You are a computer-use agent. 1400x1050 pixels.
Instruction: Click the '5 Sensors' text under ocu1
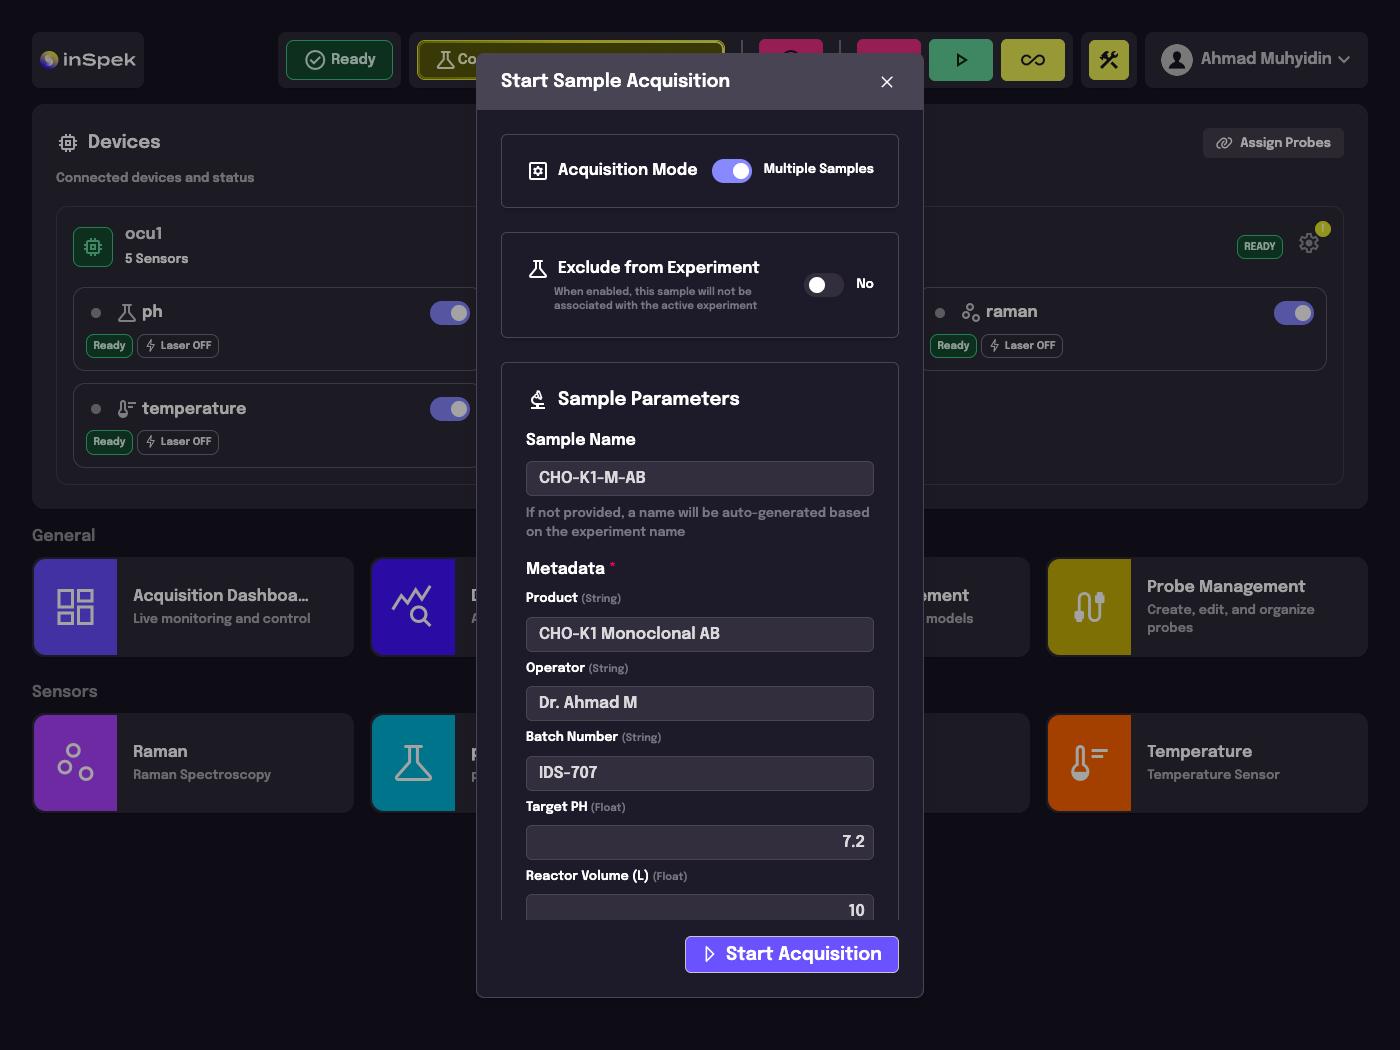(156, 259)
